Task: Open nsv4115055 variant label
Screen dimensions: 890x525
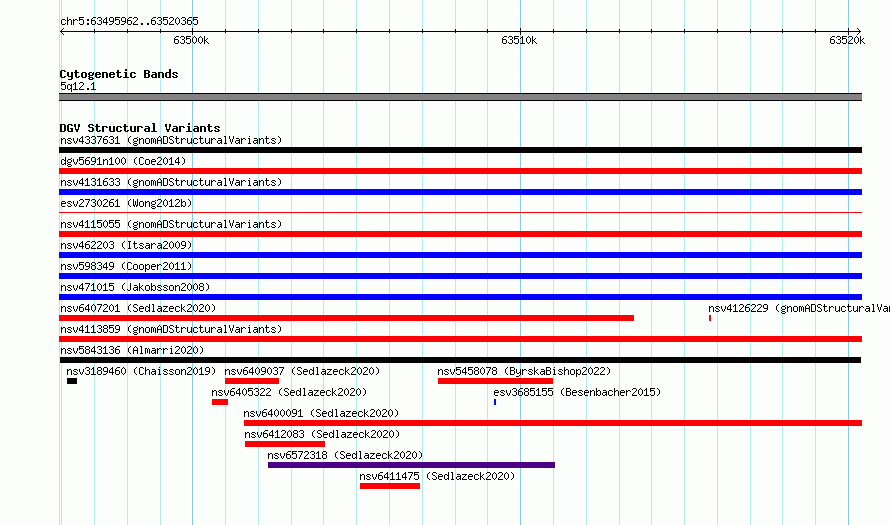Action: pyautogui.click(x=171, y=224)
